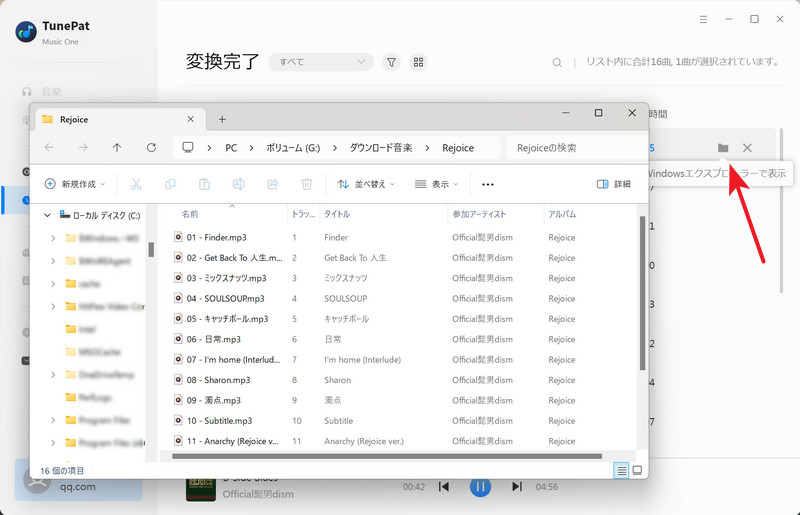Screen dimensions: 800x515
Task: Open the 新規作成 menu in Explorer
Action: click(x=75, y=184)
